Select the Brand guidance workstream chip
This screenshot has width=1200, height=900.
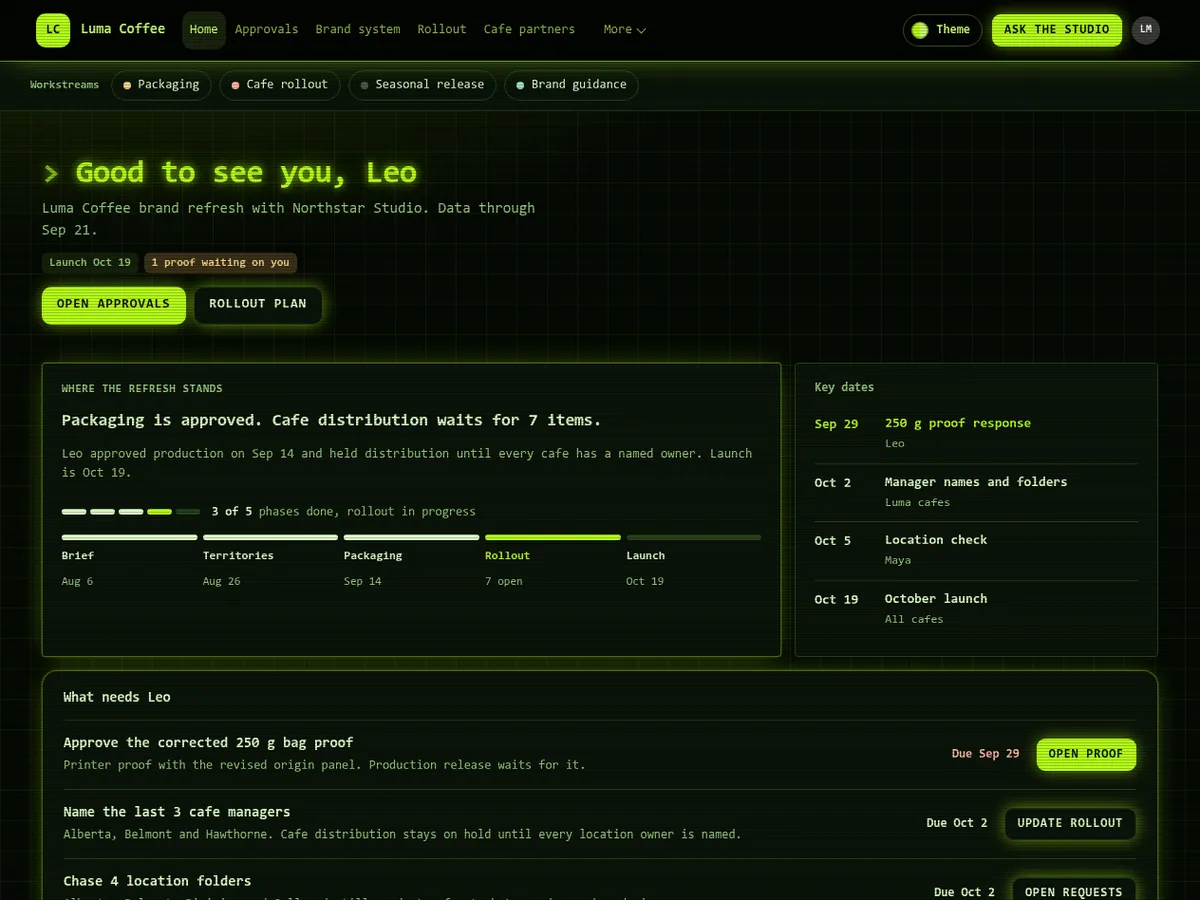point(571,85)
